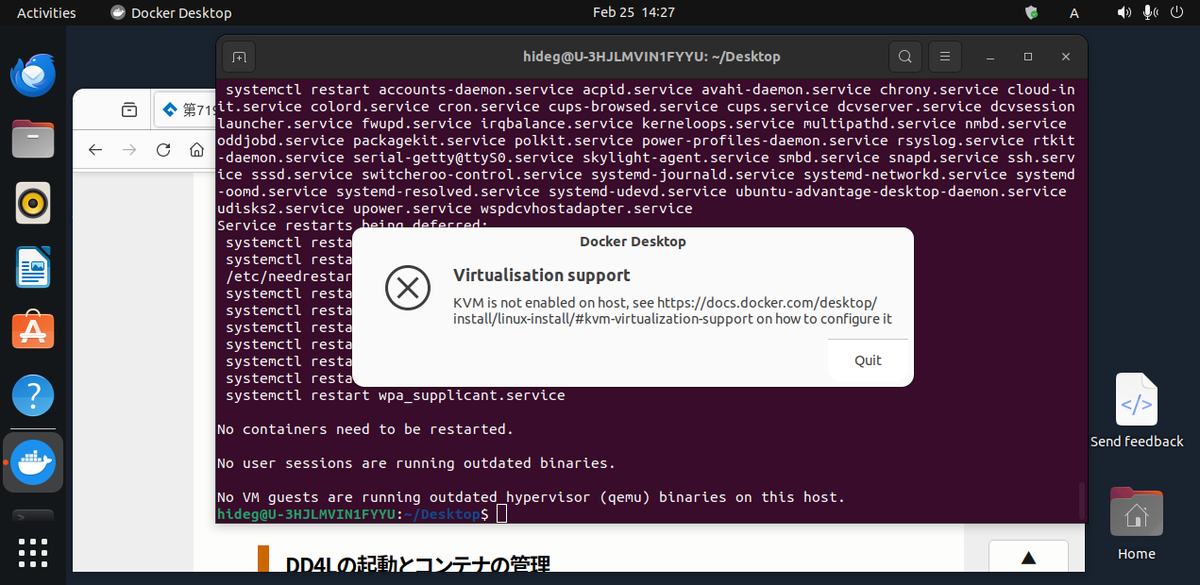Click the Quit button in Docker dialog
Screen dimensions: 1200x585
click(868, 360)
